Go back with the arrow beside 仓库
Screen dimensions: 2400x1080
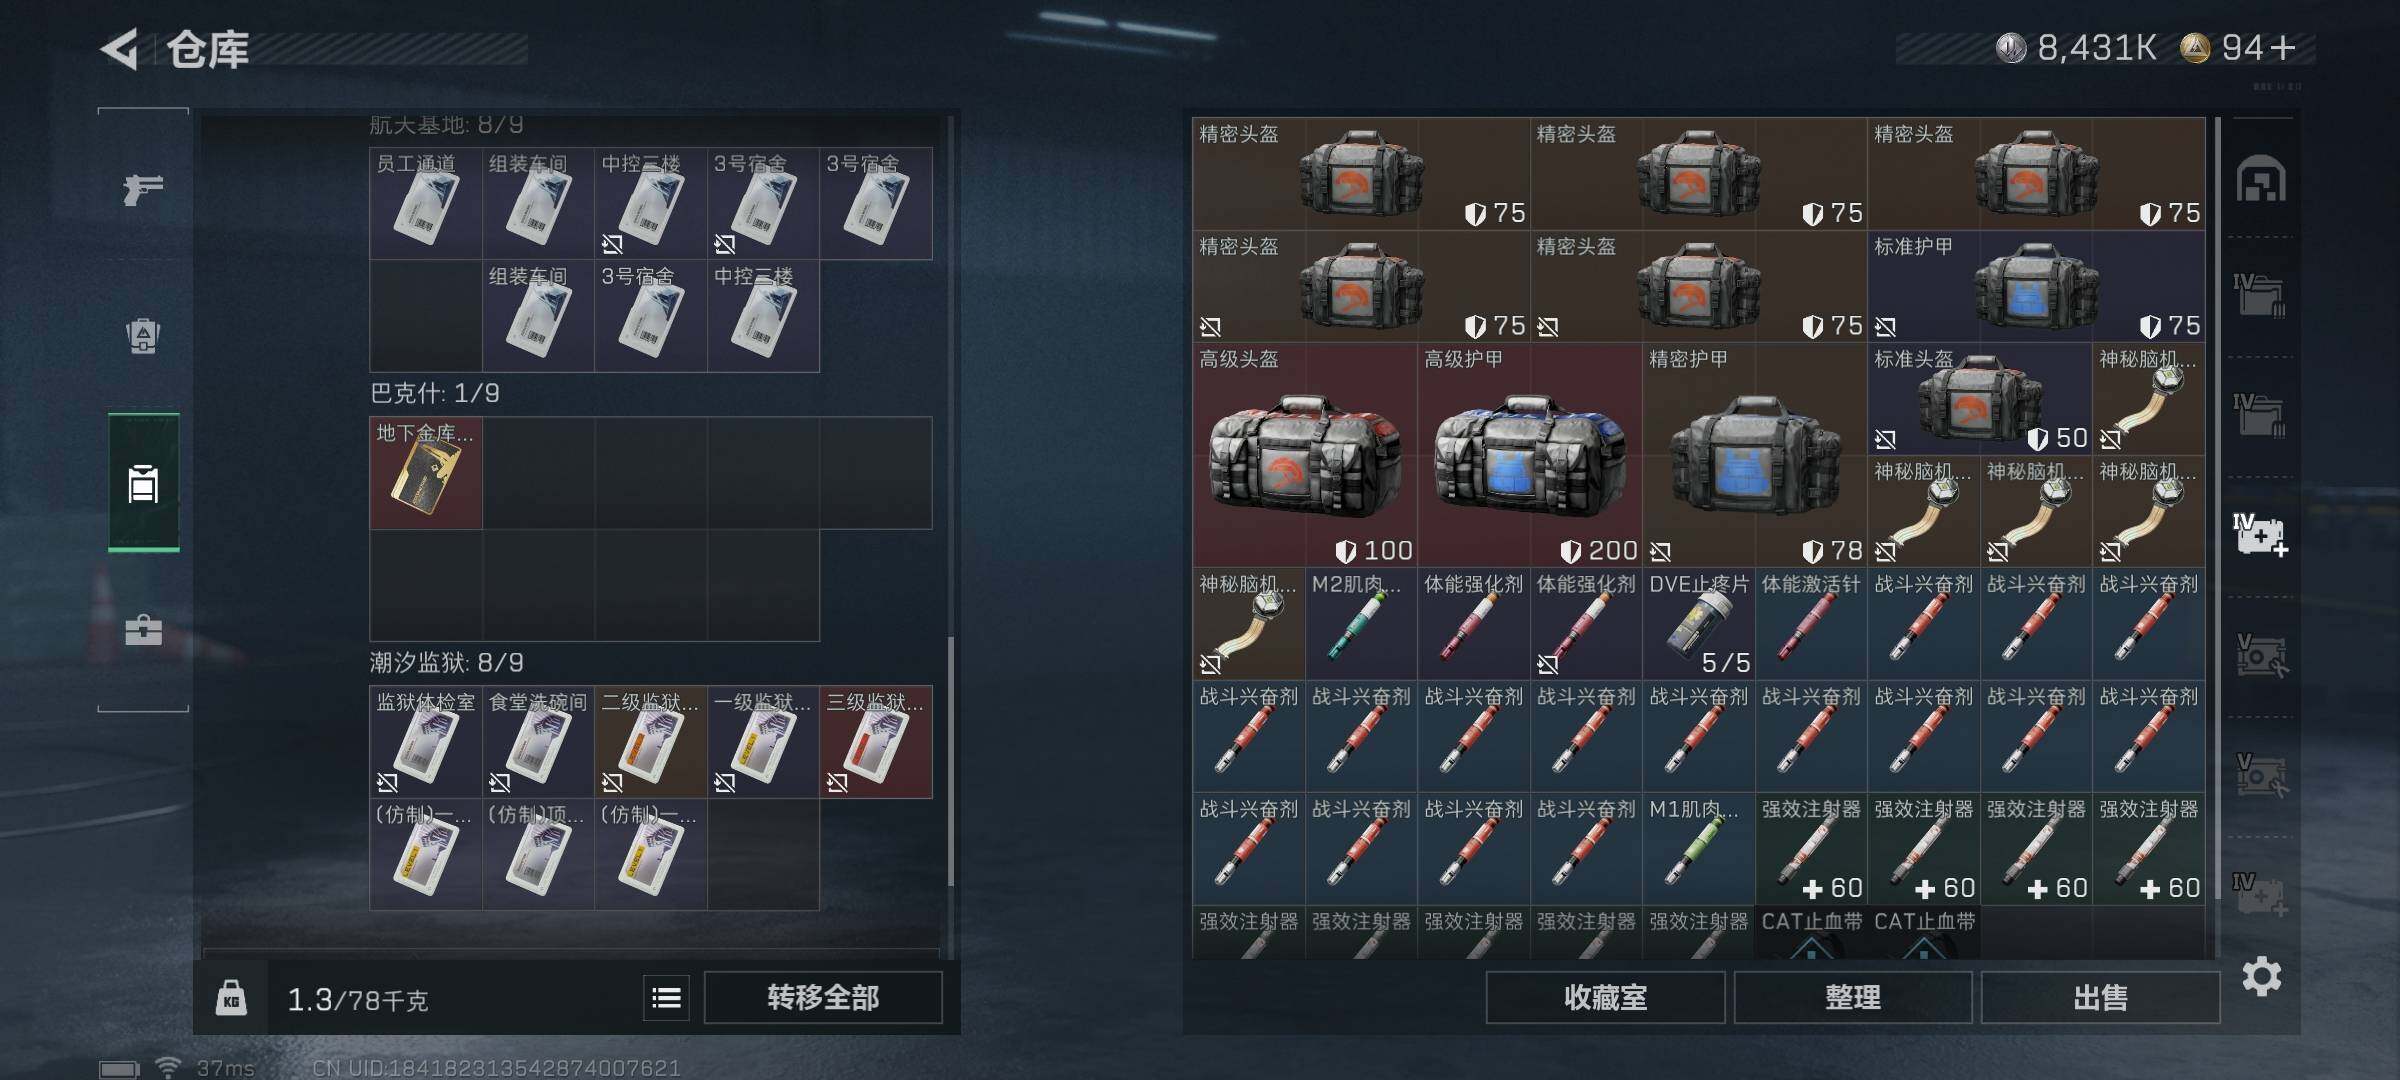point(120,48)
